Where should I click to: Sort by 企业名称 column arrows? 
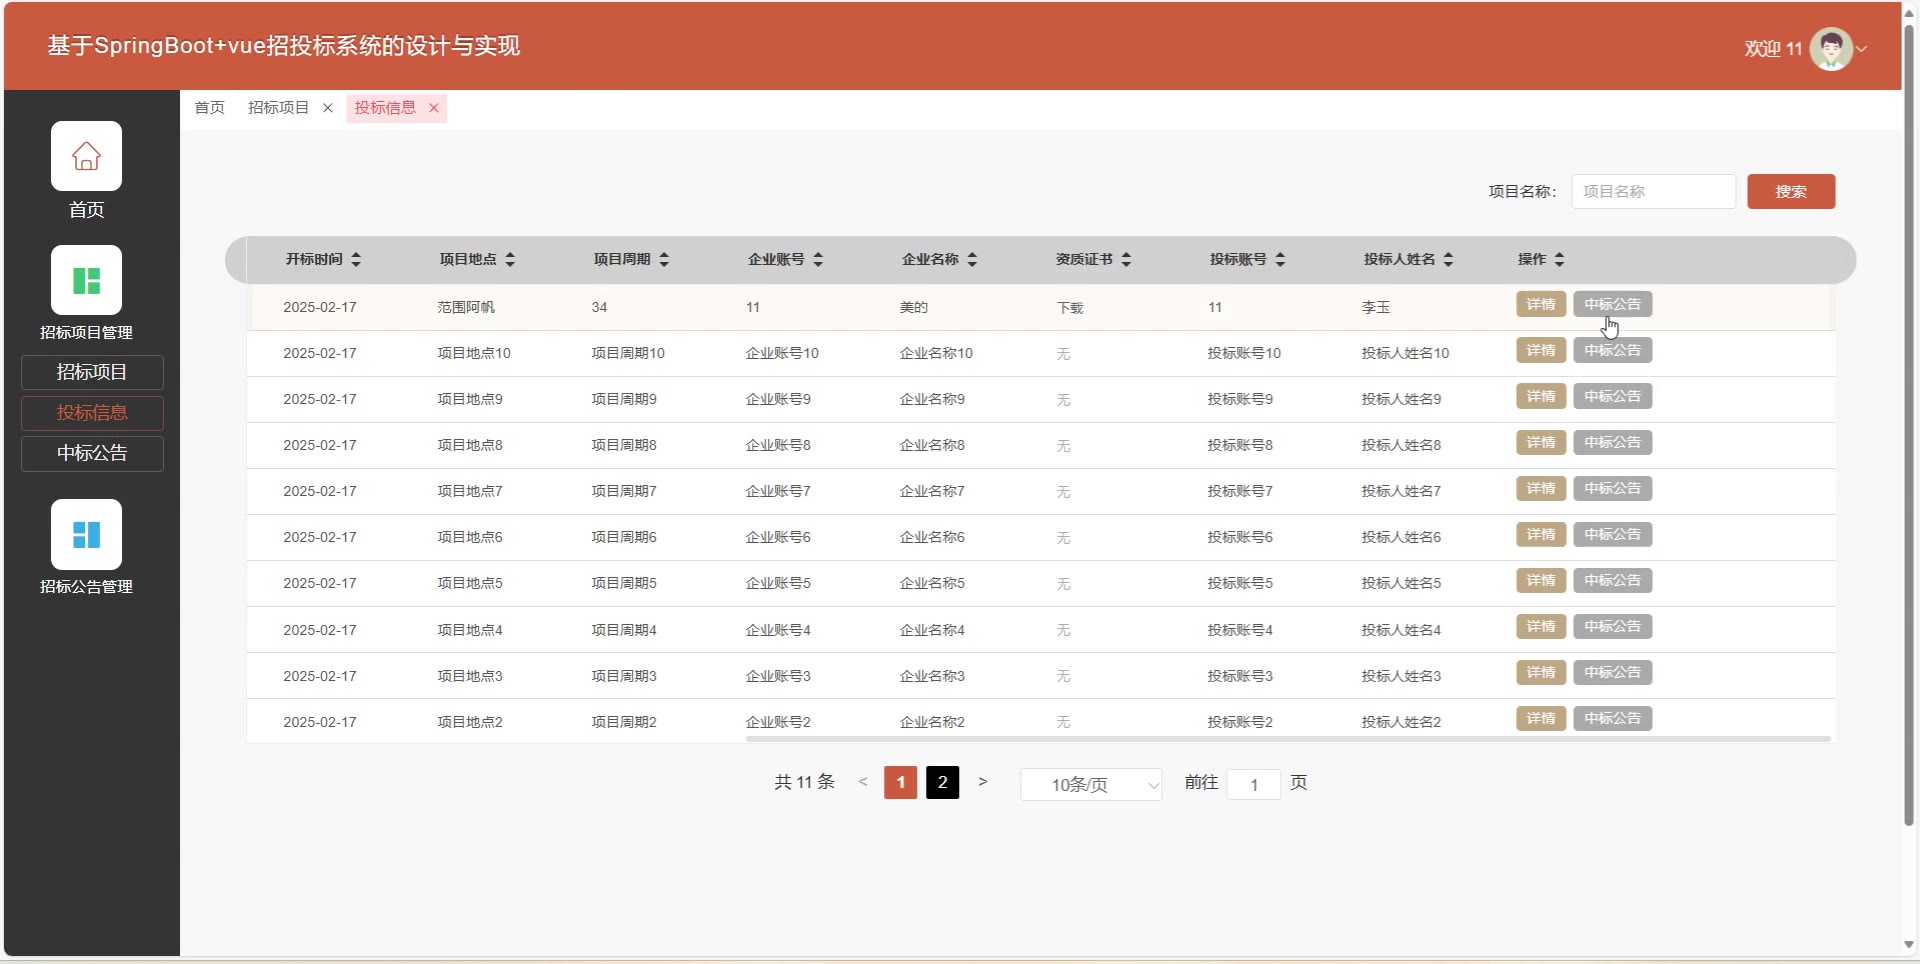(x=972, y=259)
